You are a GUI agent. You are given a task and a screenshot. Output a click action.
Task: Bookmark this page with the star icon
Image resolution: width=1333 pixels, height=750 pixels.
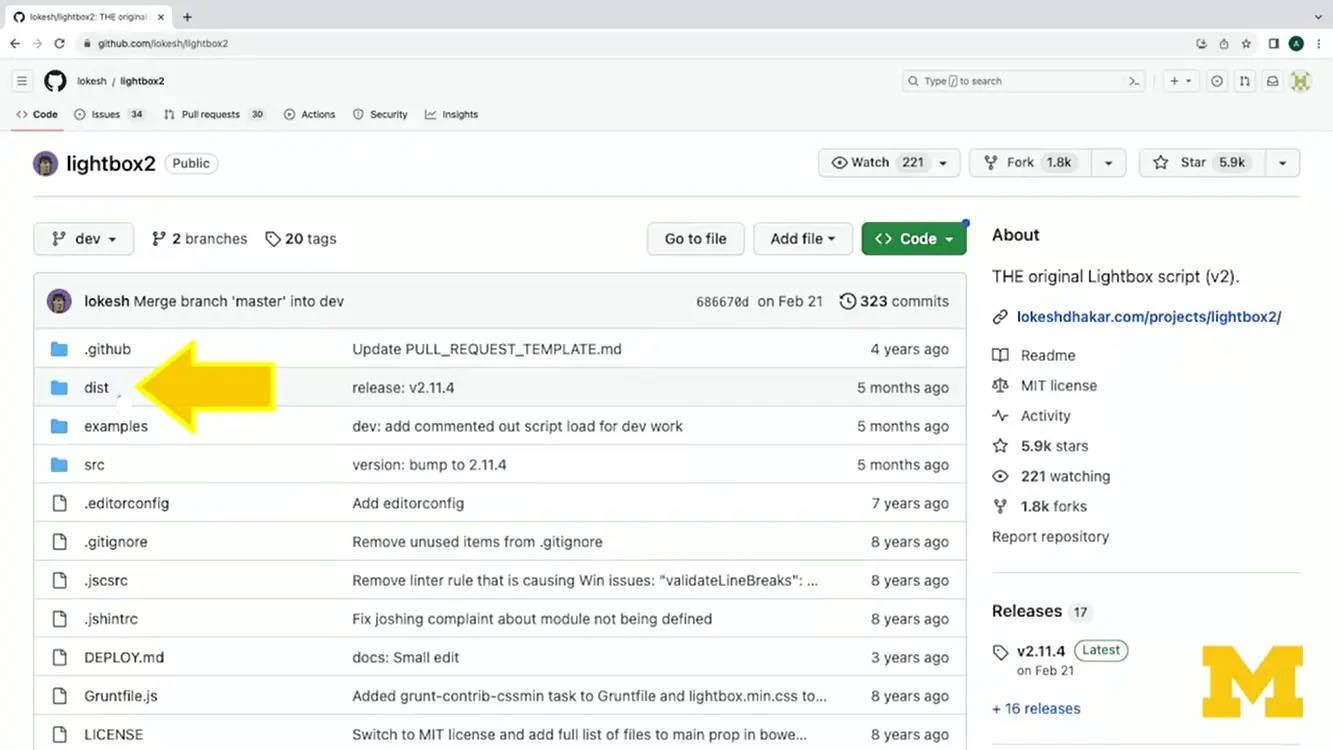click(1246, 43)
